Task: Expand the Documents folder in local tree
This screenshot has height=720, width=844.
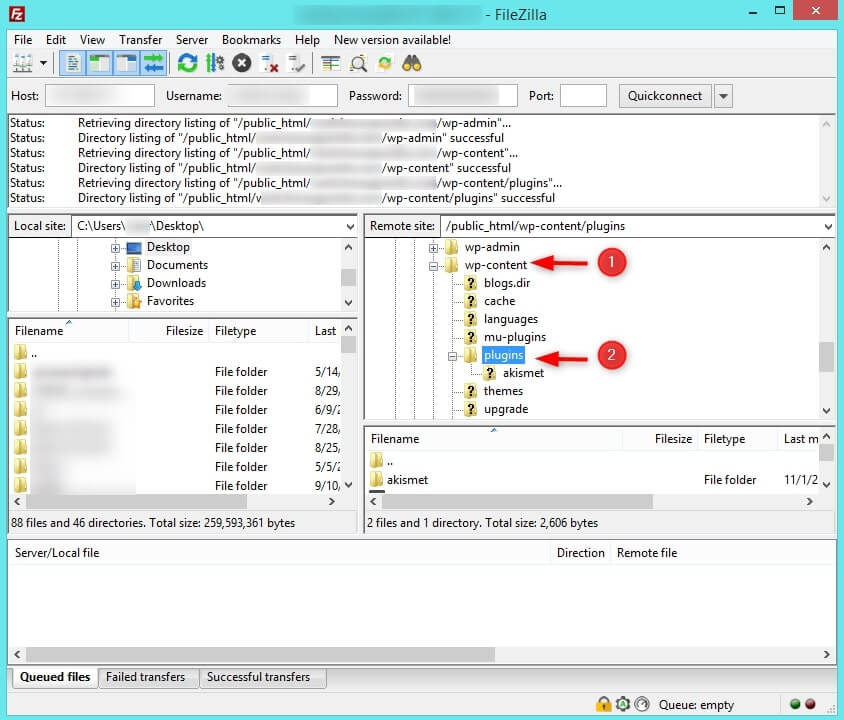Action: point(116,265)
